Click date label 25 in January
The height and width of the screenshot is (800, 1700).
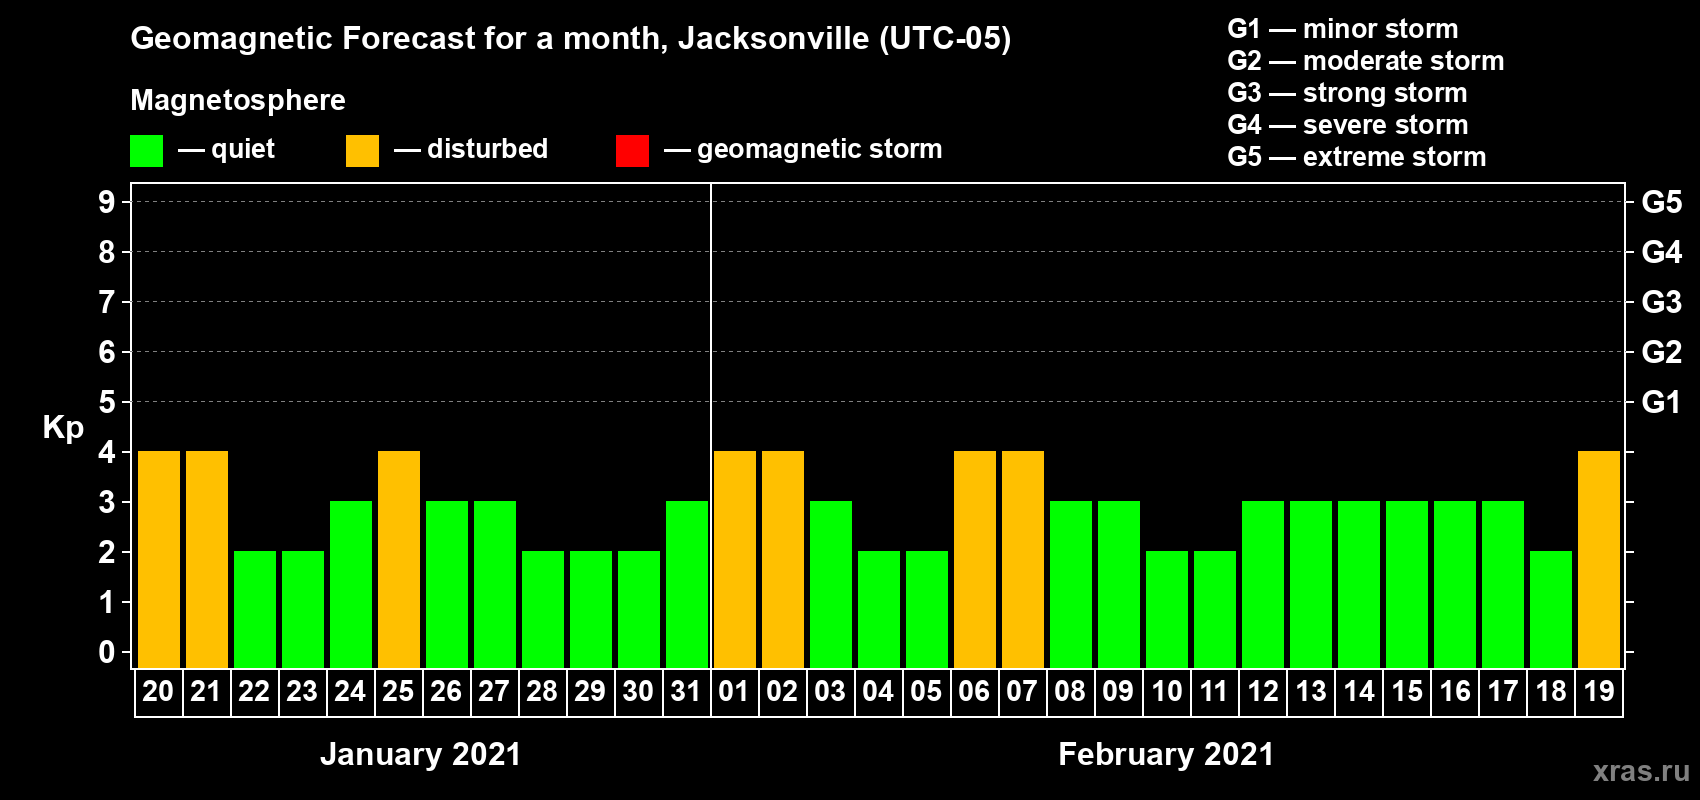(x=398, y=692)
